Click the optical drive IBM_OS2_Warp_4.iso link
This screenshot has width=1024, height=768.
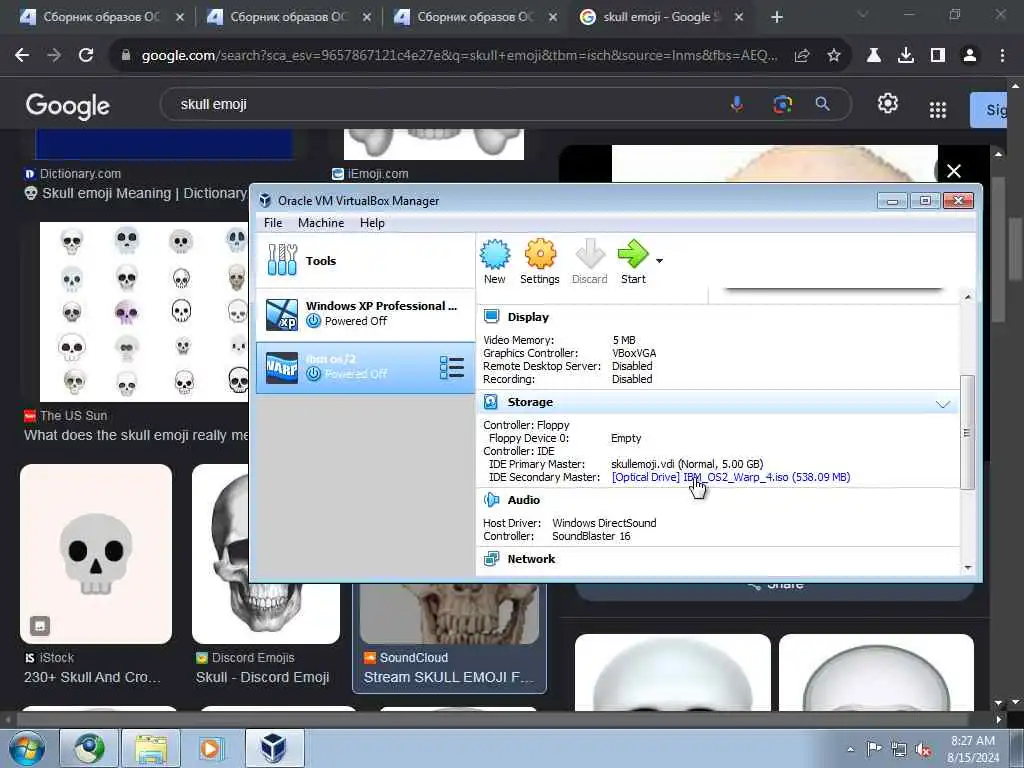click(x=731, y=477)
